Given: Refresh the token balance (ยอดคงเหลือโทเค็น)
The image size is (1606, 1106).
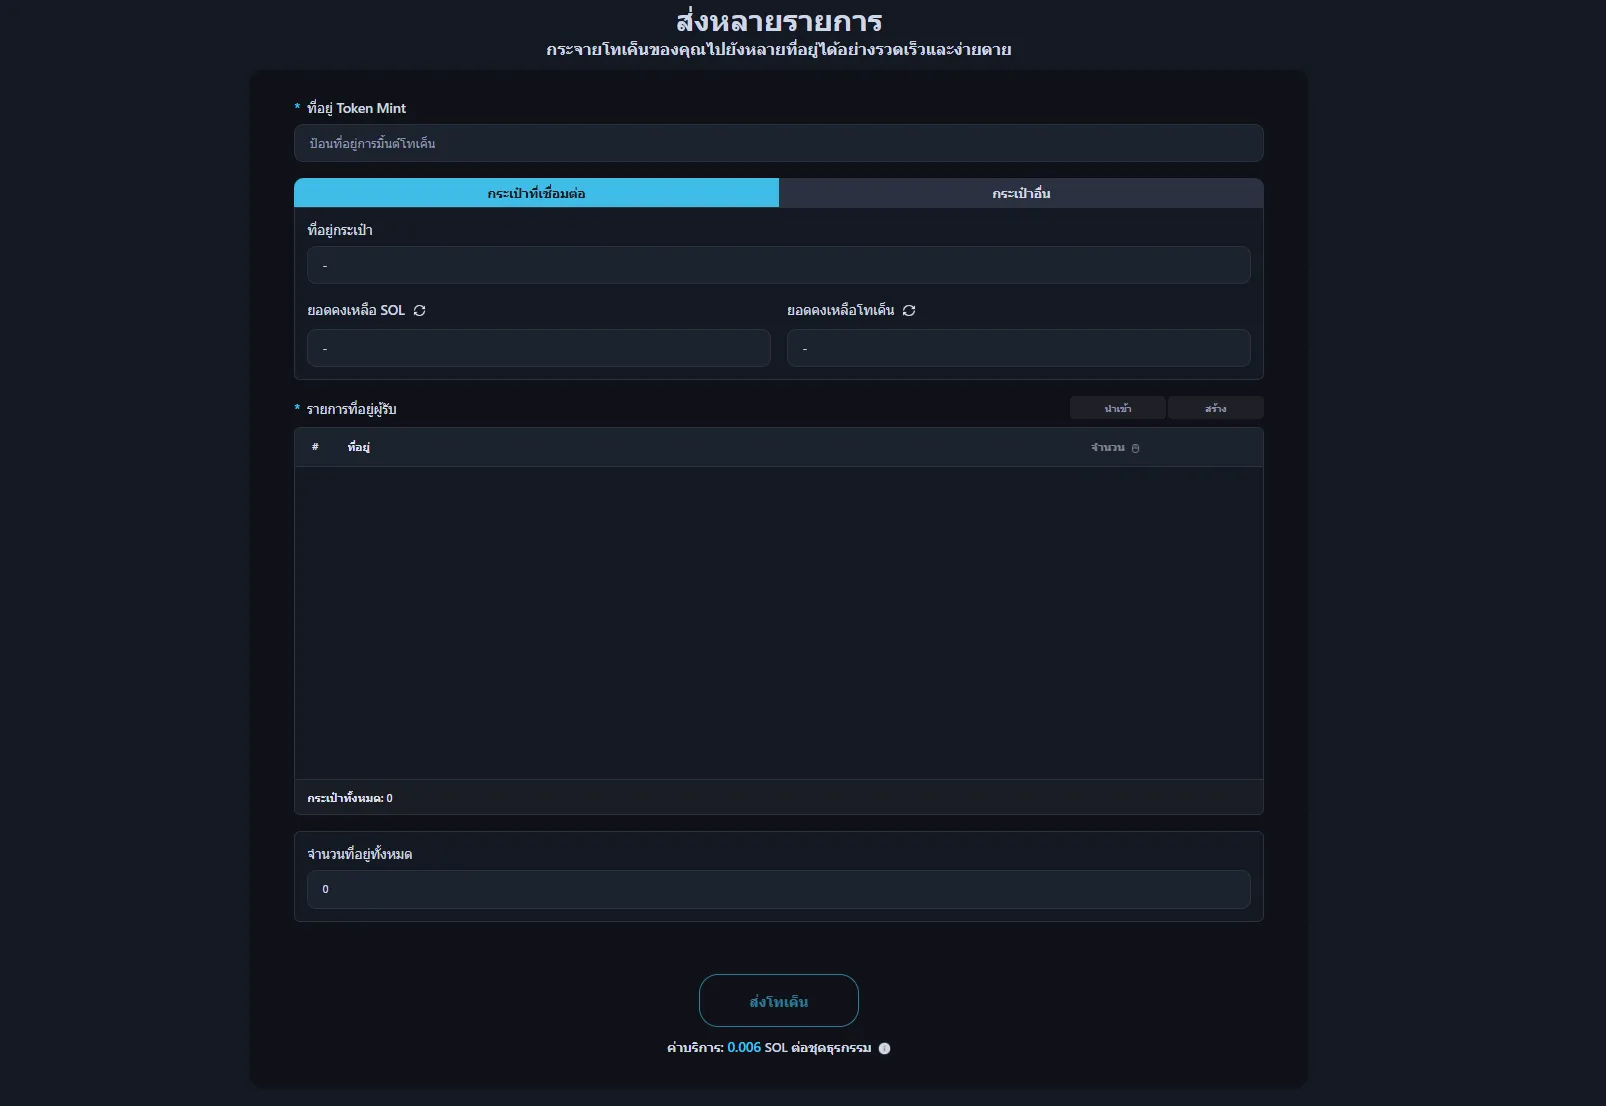Looking at the screenshot, I should [x=909, y=311].
